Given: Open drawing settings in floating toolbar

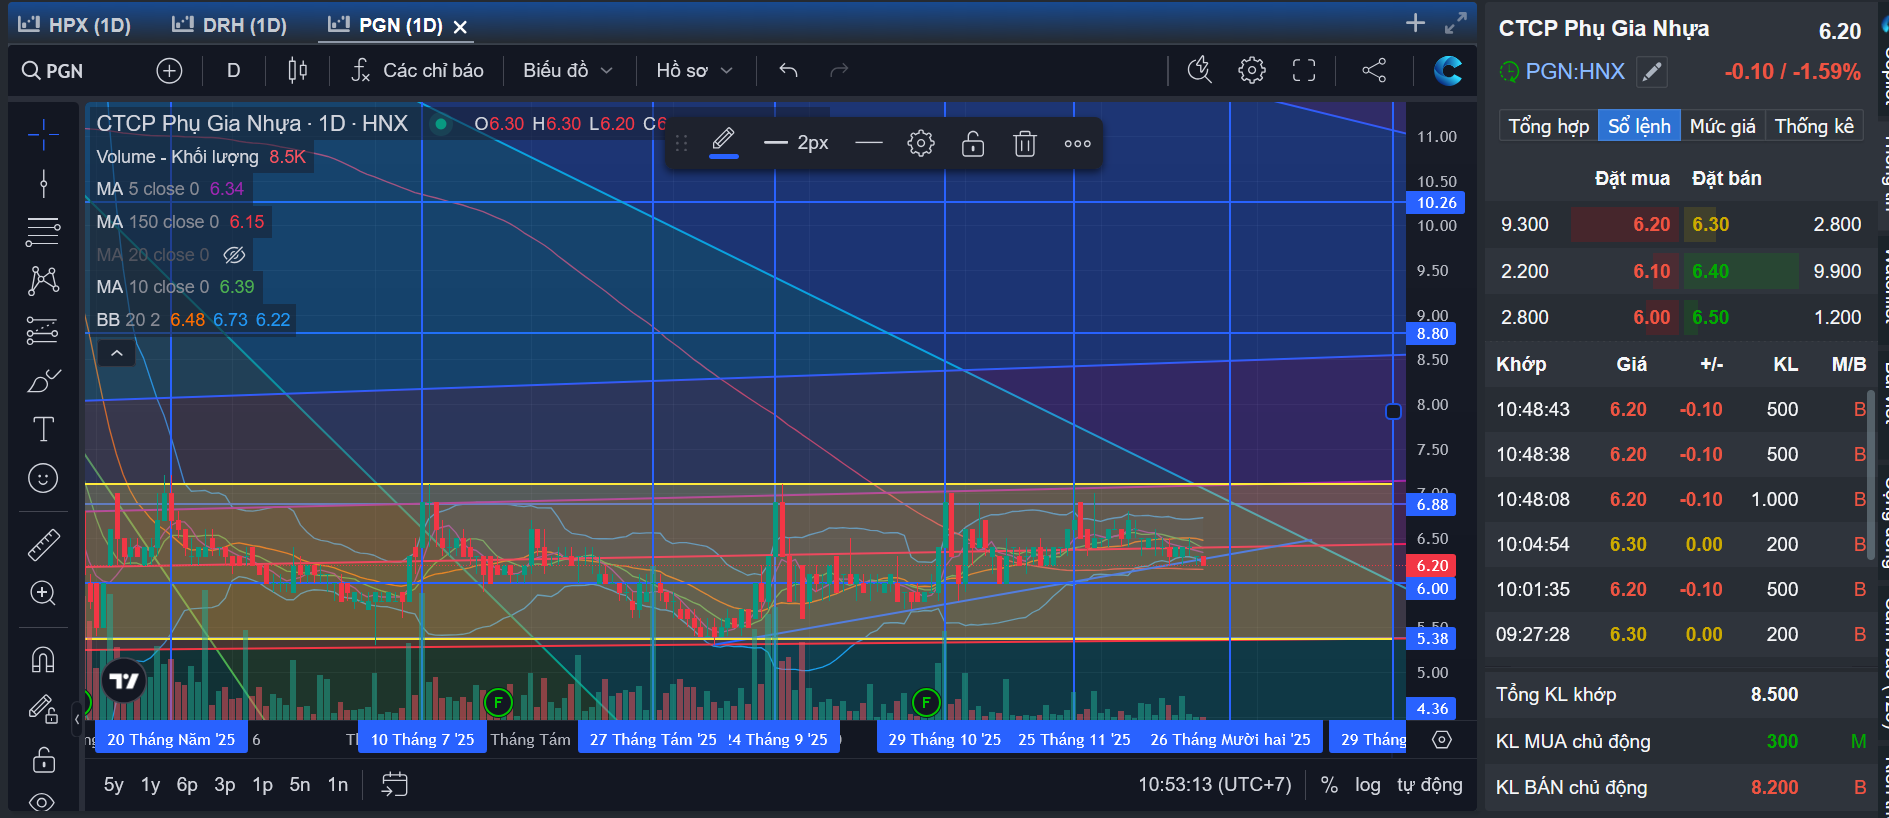Looking at the screenshot, I should [921, 144].
